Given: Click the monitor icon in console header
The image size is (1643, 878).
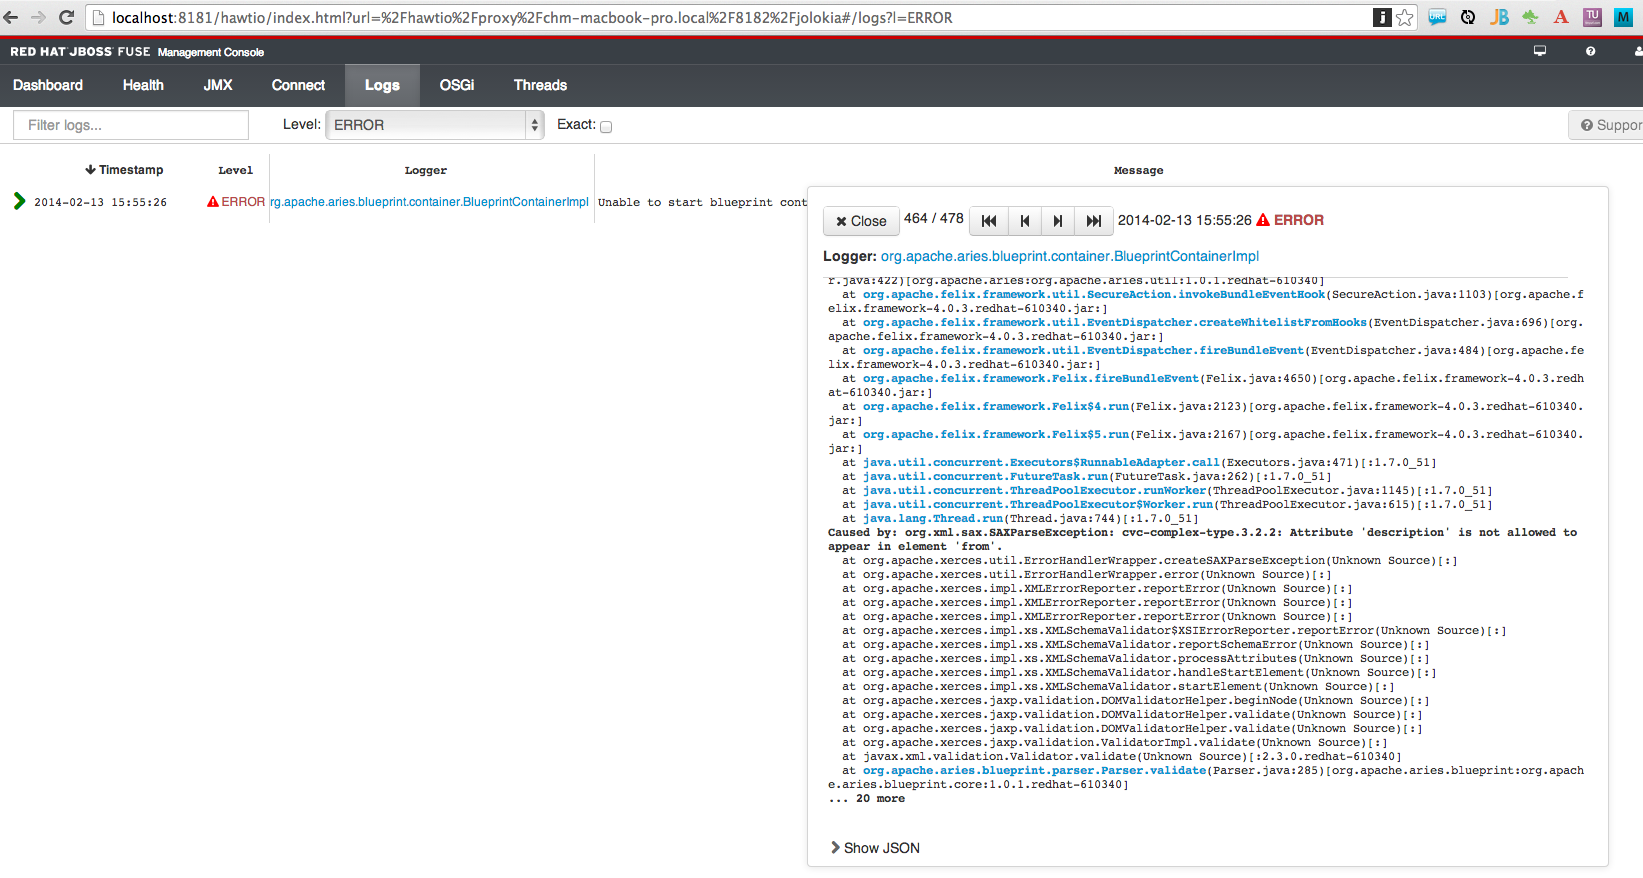Looking at the screenshot, I should tap(1540, 51).
